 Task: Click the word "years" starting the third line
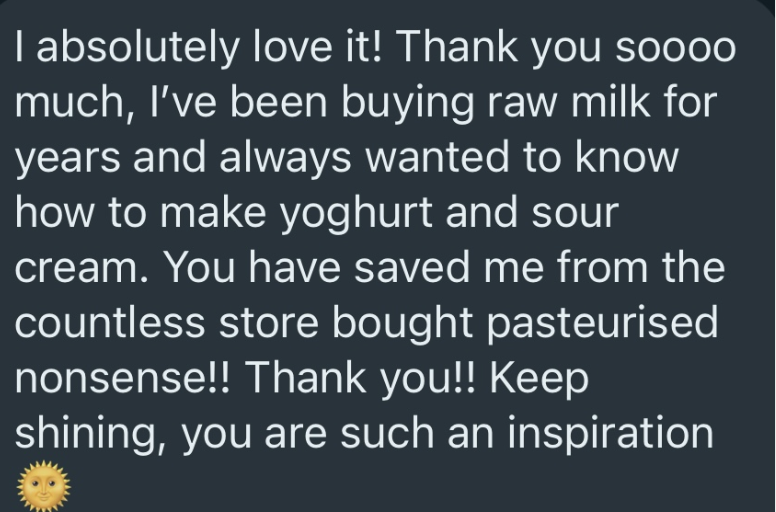click(68, 160)
